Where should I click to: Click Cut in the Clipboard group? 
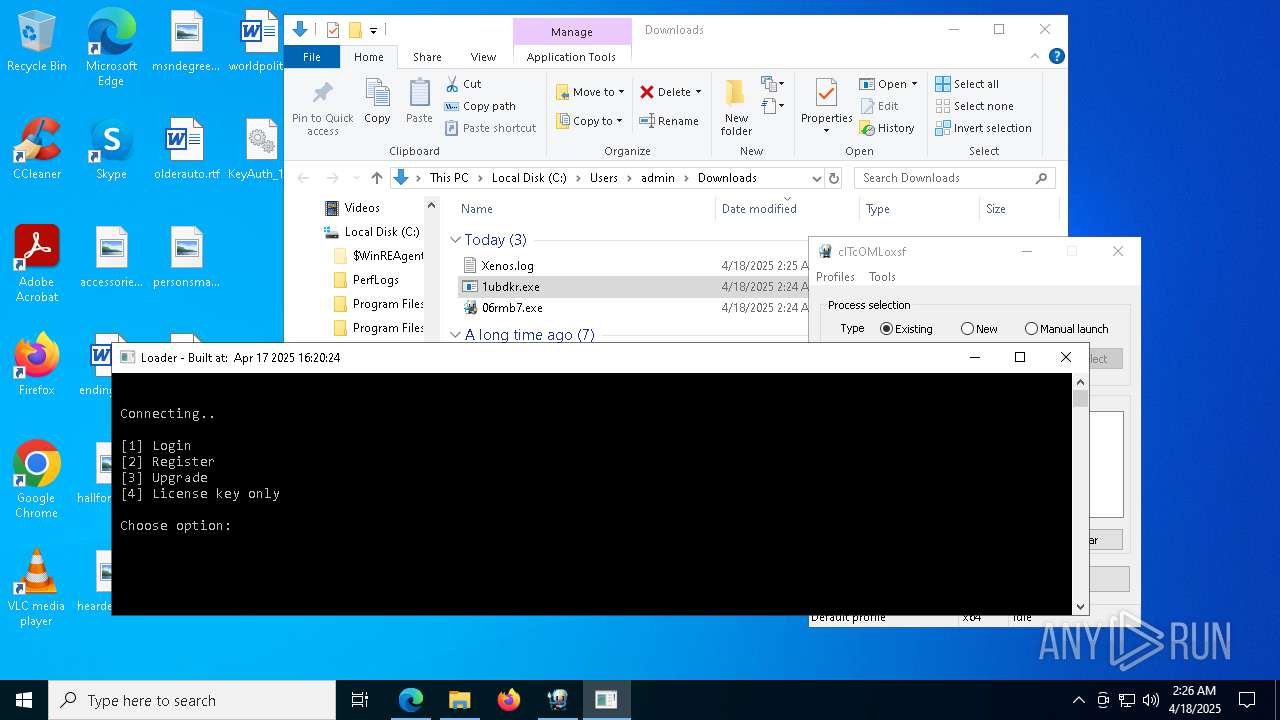click(x=463, y=84)
